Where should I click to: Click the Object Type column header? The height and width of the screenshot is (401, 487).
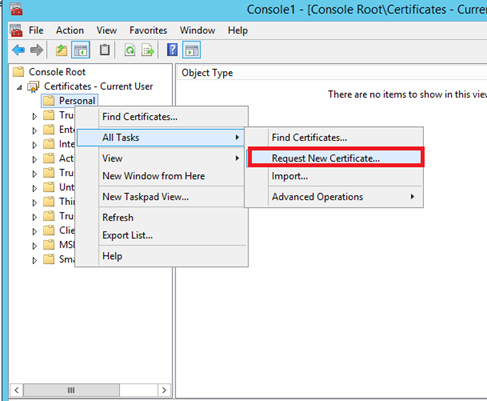(x=207, y=73)
